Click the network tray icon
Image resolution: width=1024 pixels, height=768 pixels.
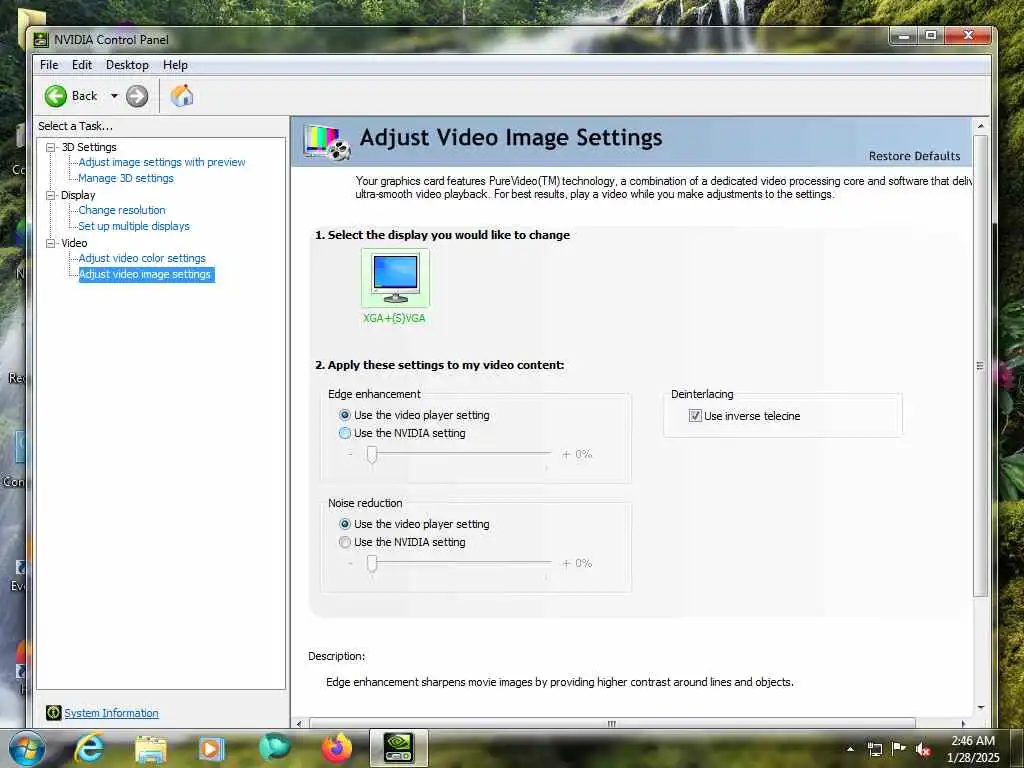[874, 749]
